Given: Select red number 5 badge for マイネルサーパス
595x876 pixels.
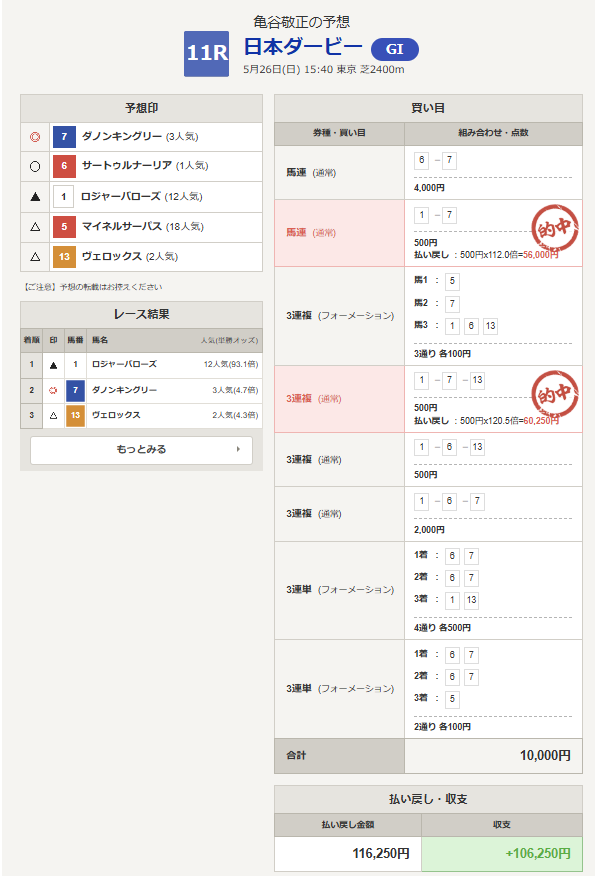Looking at the screenshot, I should (64, 227).
